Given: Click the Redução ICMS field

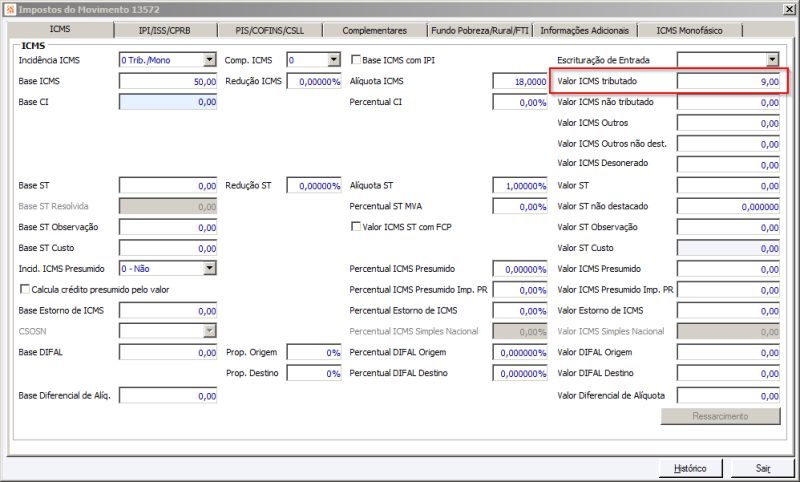Looking at the screenshot, I should point(314,81).
